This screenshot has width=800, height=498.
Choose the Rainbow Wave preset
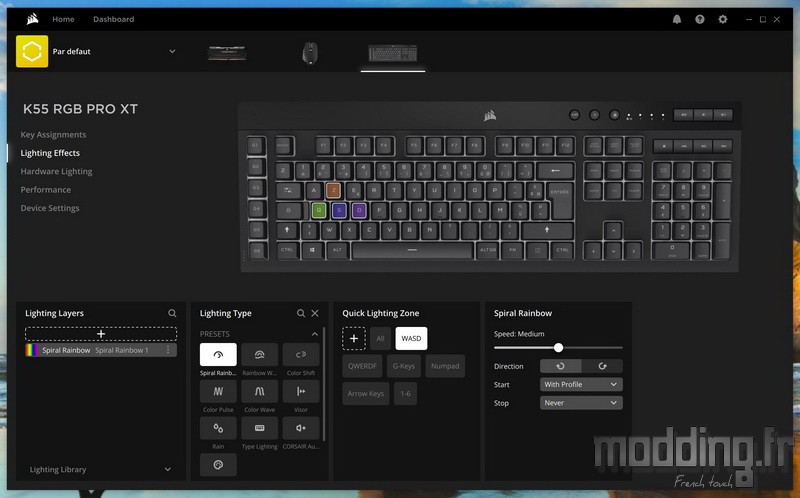[x=259, y=355]
